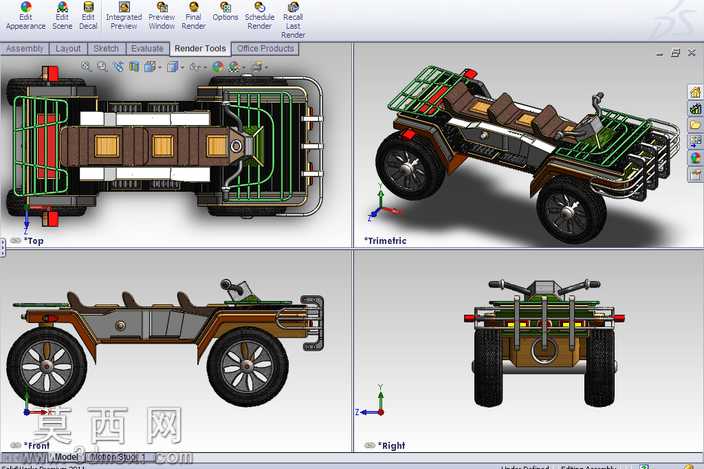
Task: Click the View Settings icon
Action: pos(257,67)
